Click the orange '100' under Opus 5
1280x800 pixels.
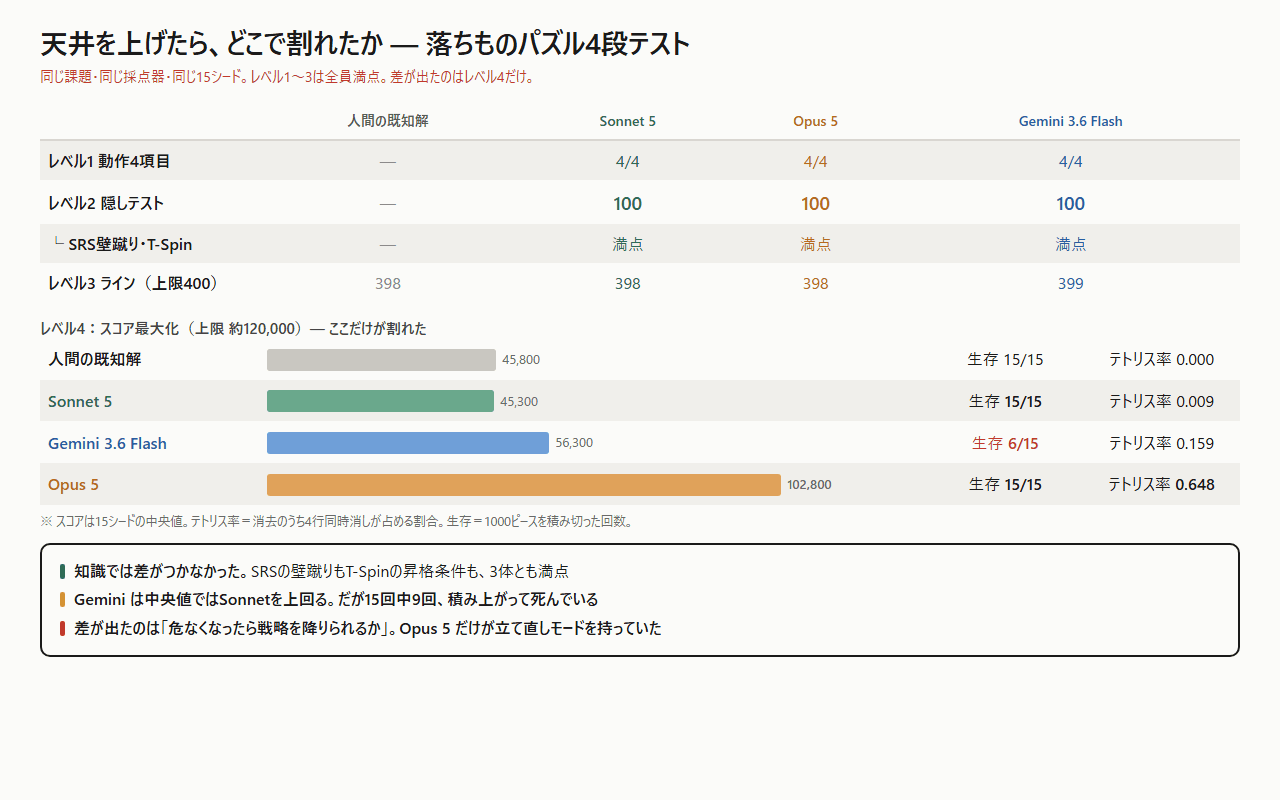[x=816, y=204]
